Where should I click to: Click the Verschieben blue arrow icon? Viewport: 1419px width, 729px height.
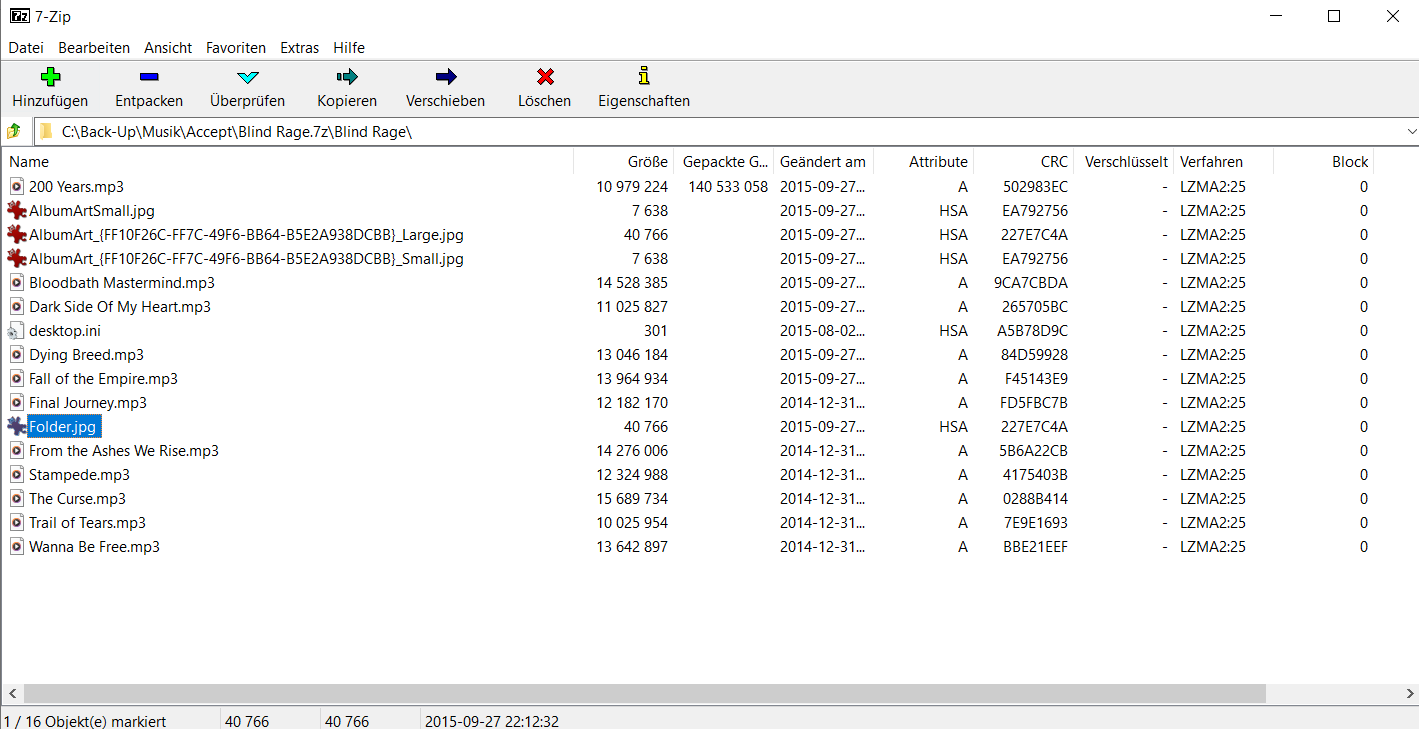446,76
